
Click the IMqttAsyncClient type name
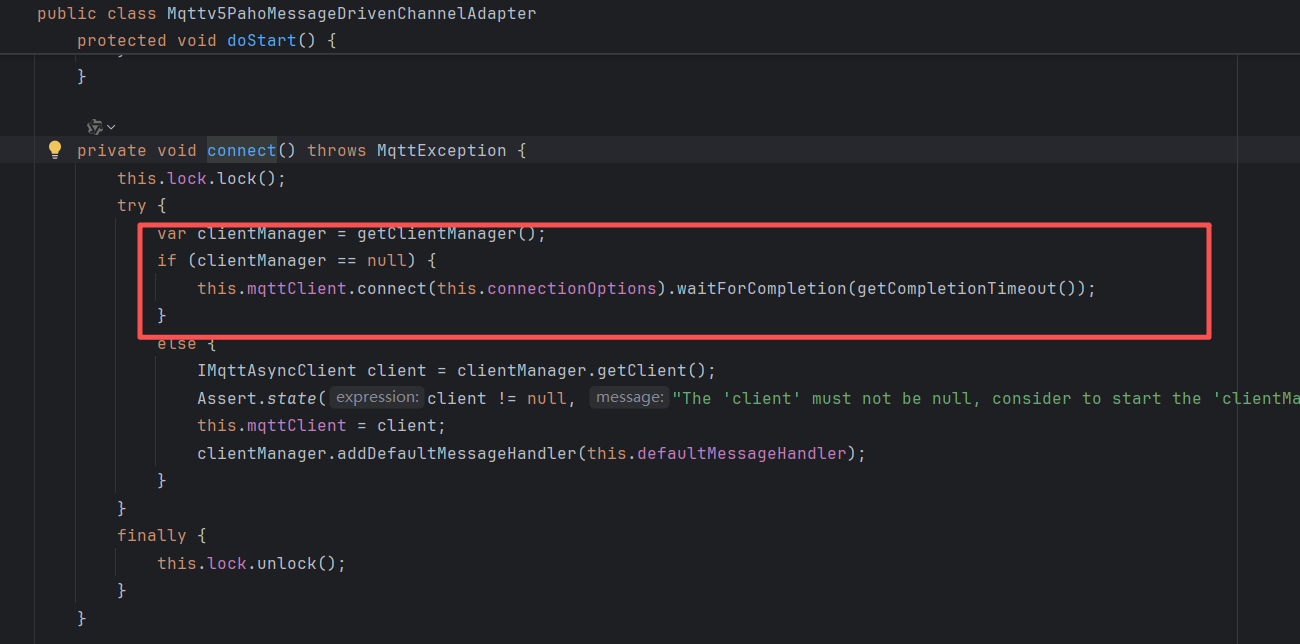pos(277,370)
